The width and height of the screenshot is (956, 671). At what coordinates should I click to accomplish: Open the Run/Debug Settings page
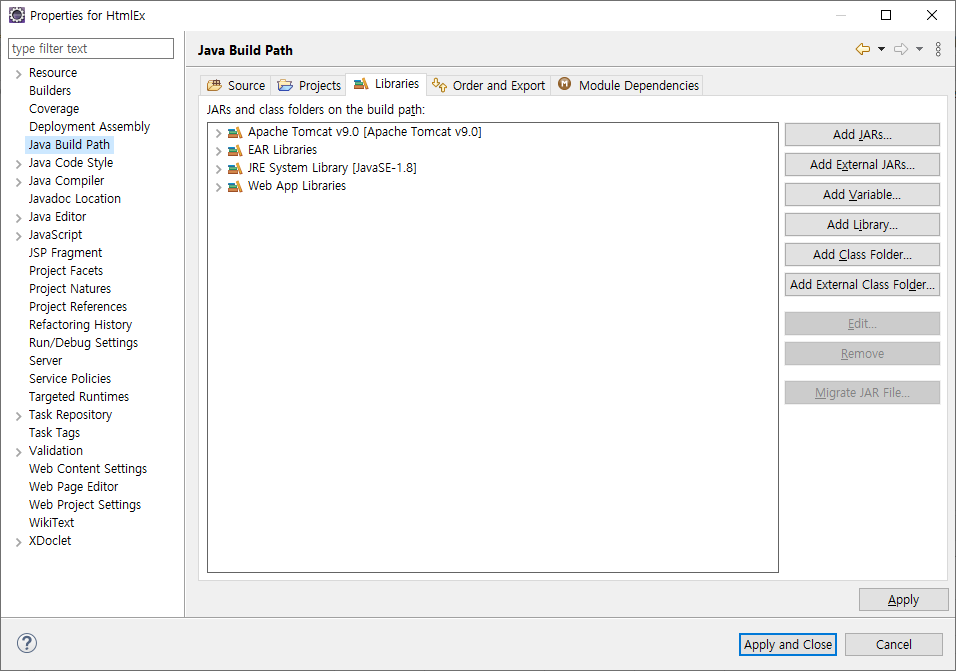pos(84,343)
